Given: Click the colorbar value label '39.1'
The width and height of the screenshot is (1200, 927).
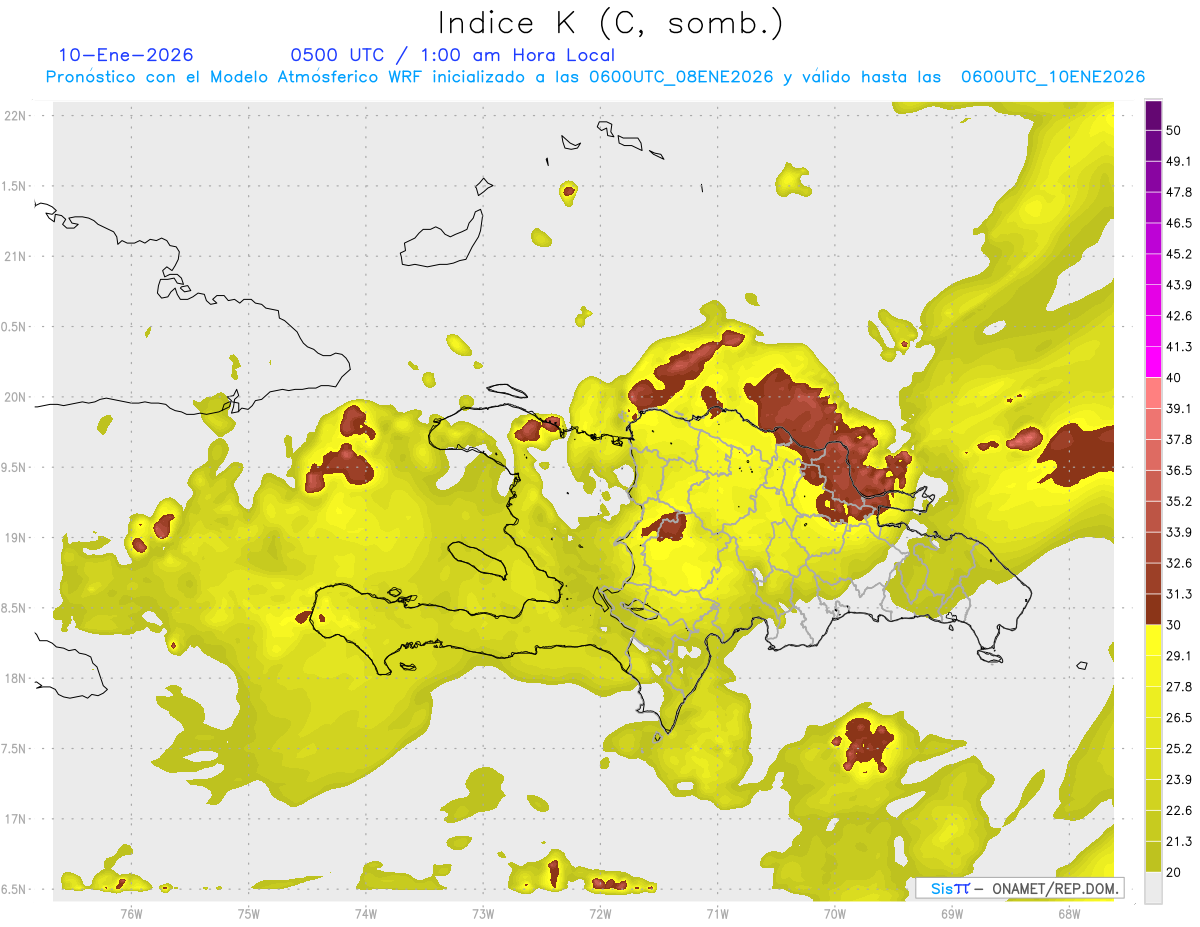Looking at the screenshot, I should (x=1179, y=409).
